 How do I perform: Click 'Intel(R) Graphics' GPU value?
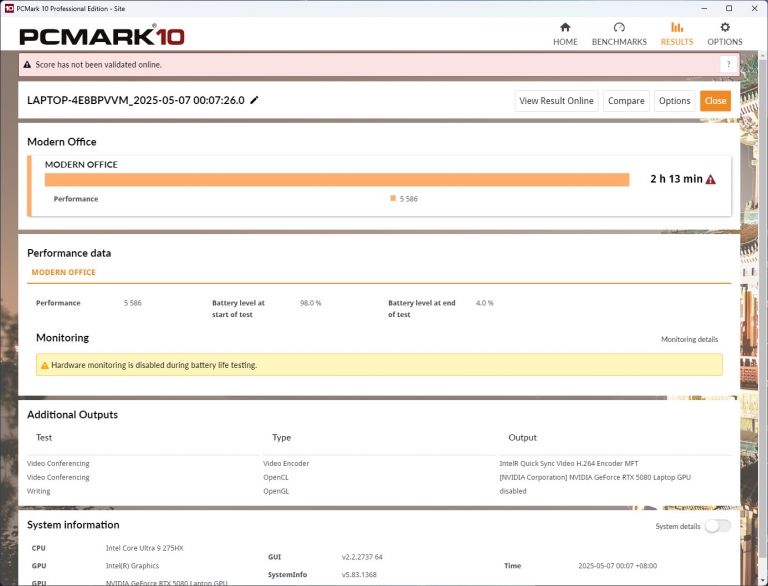coord(132,565)
